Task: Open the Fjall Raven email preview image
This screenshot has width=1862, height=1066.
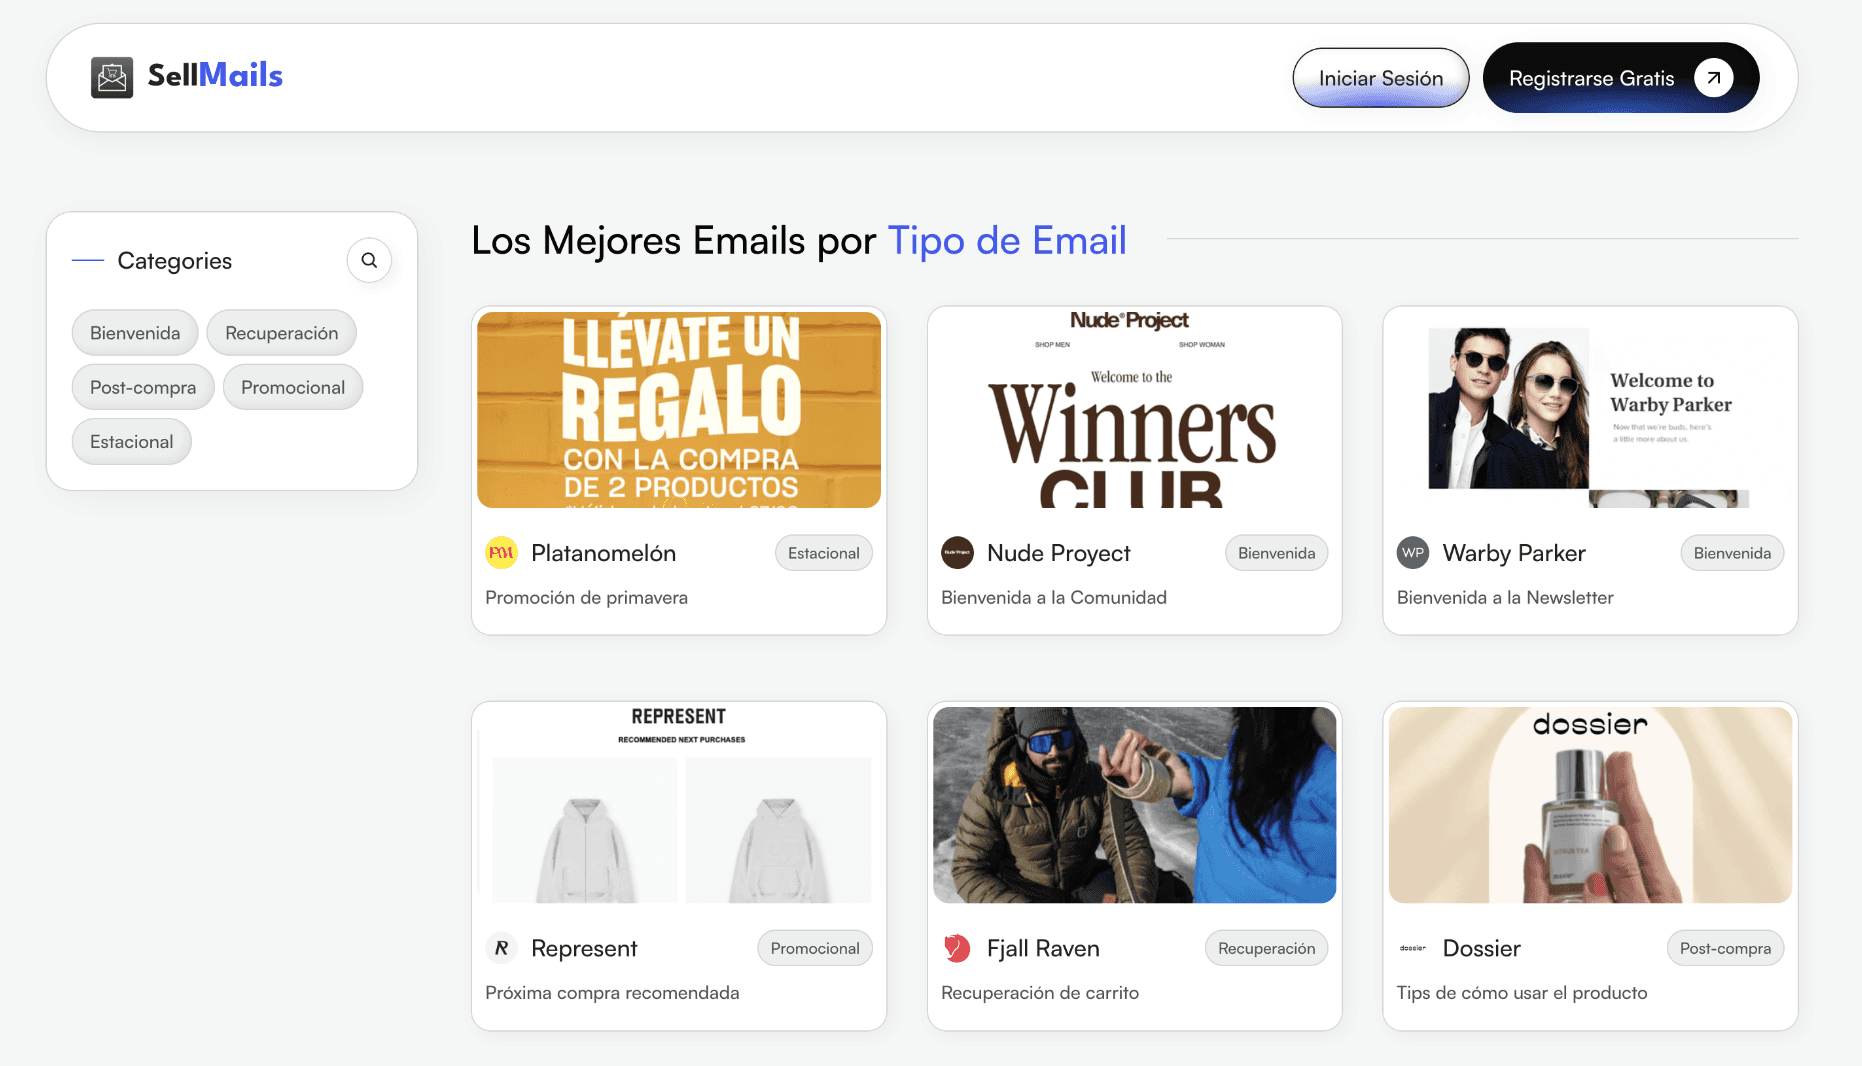Action: pos(1135,805)
